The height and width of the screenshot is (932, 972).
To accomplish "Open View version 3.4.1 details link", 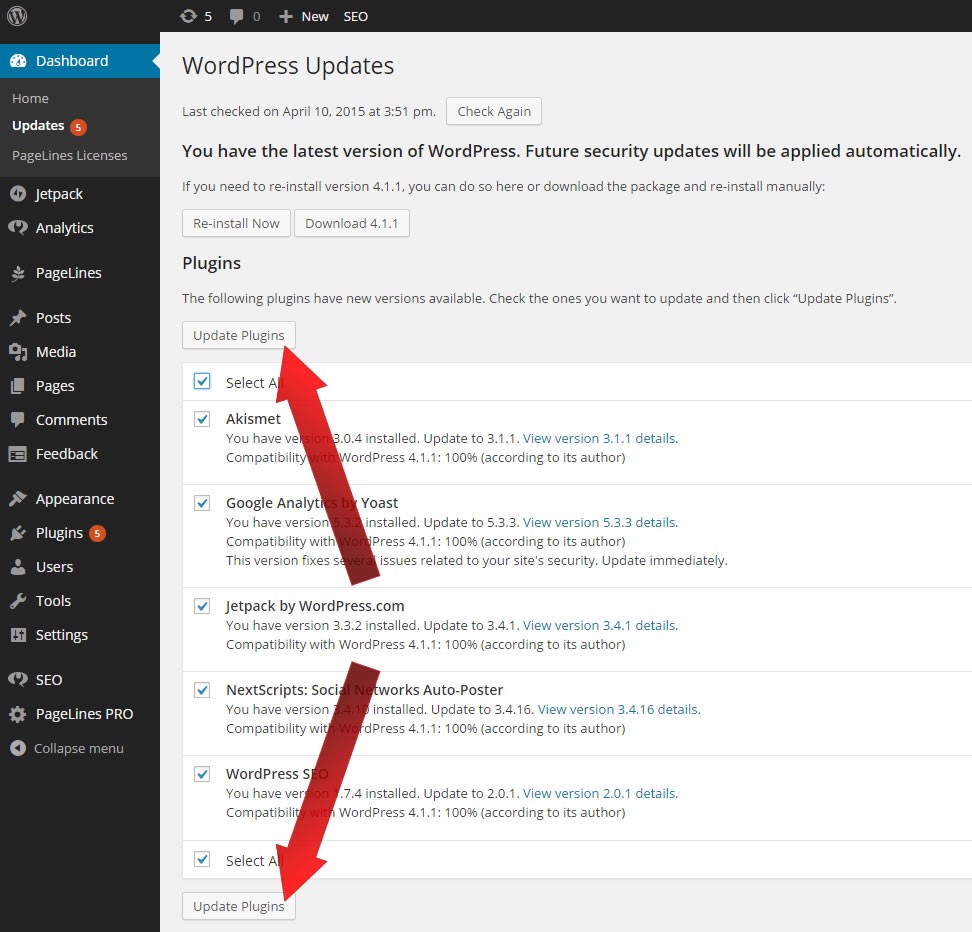I will point(599,625).
